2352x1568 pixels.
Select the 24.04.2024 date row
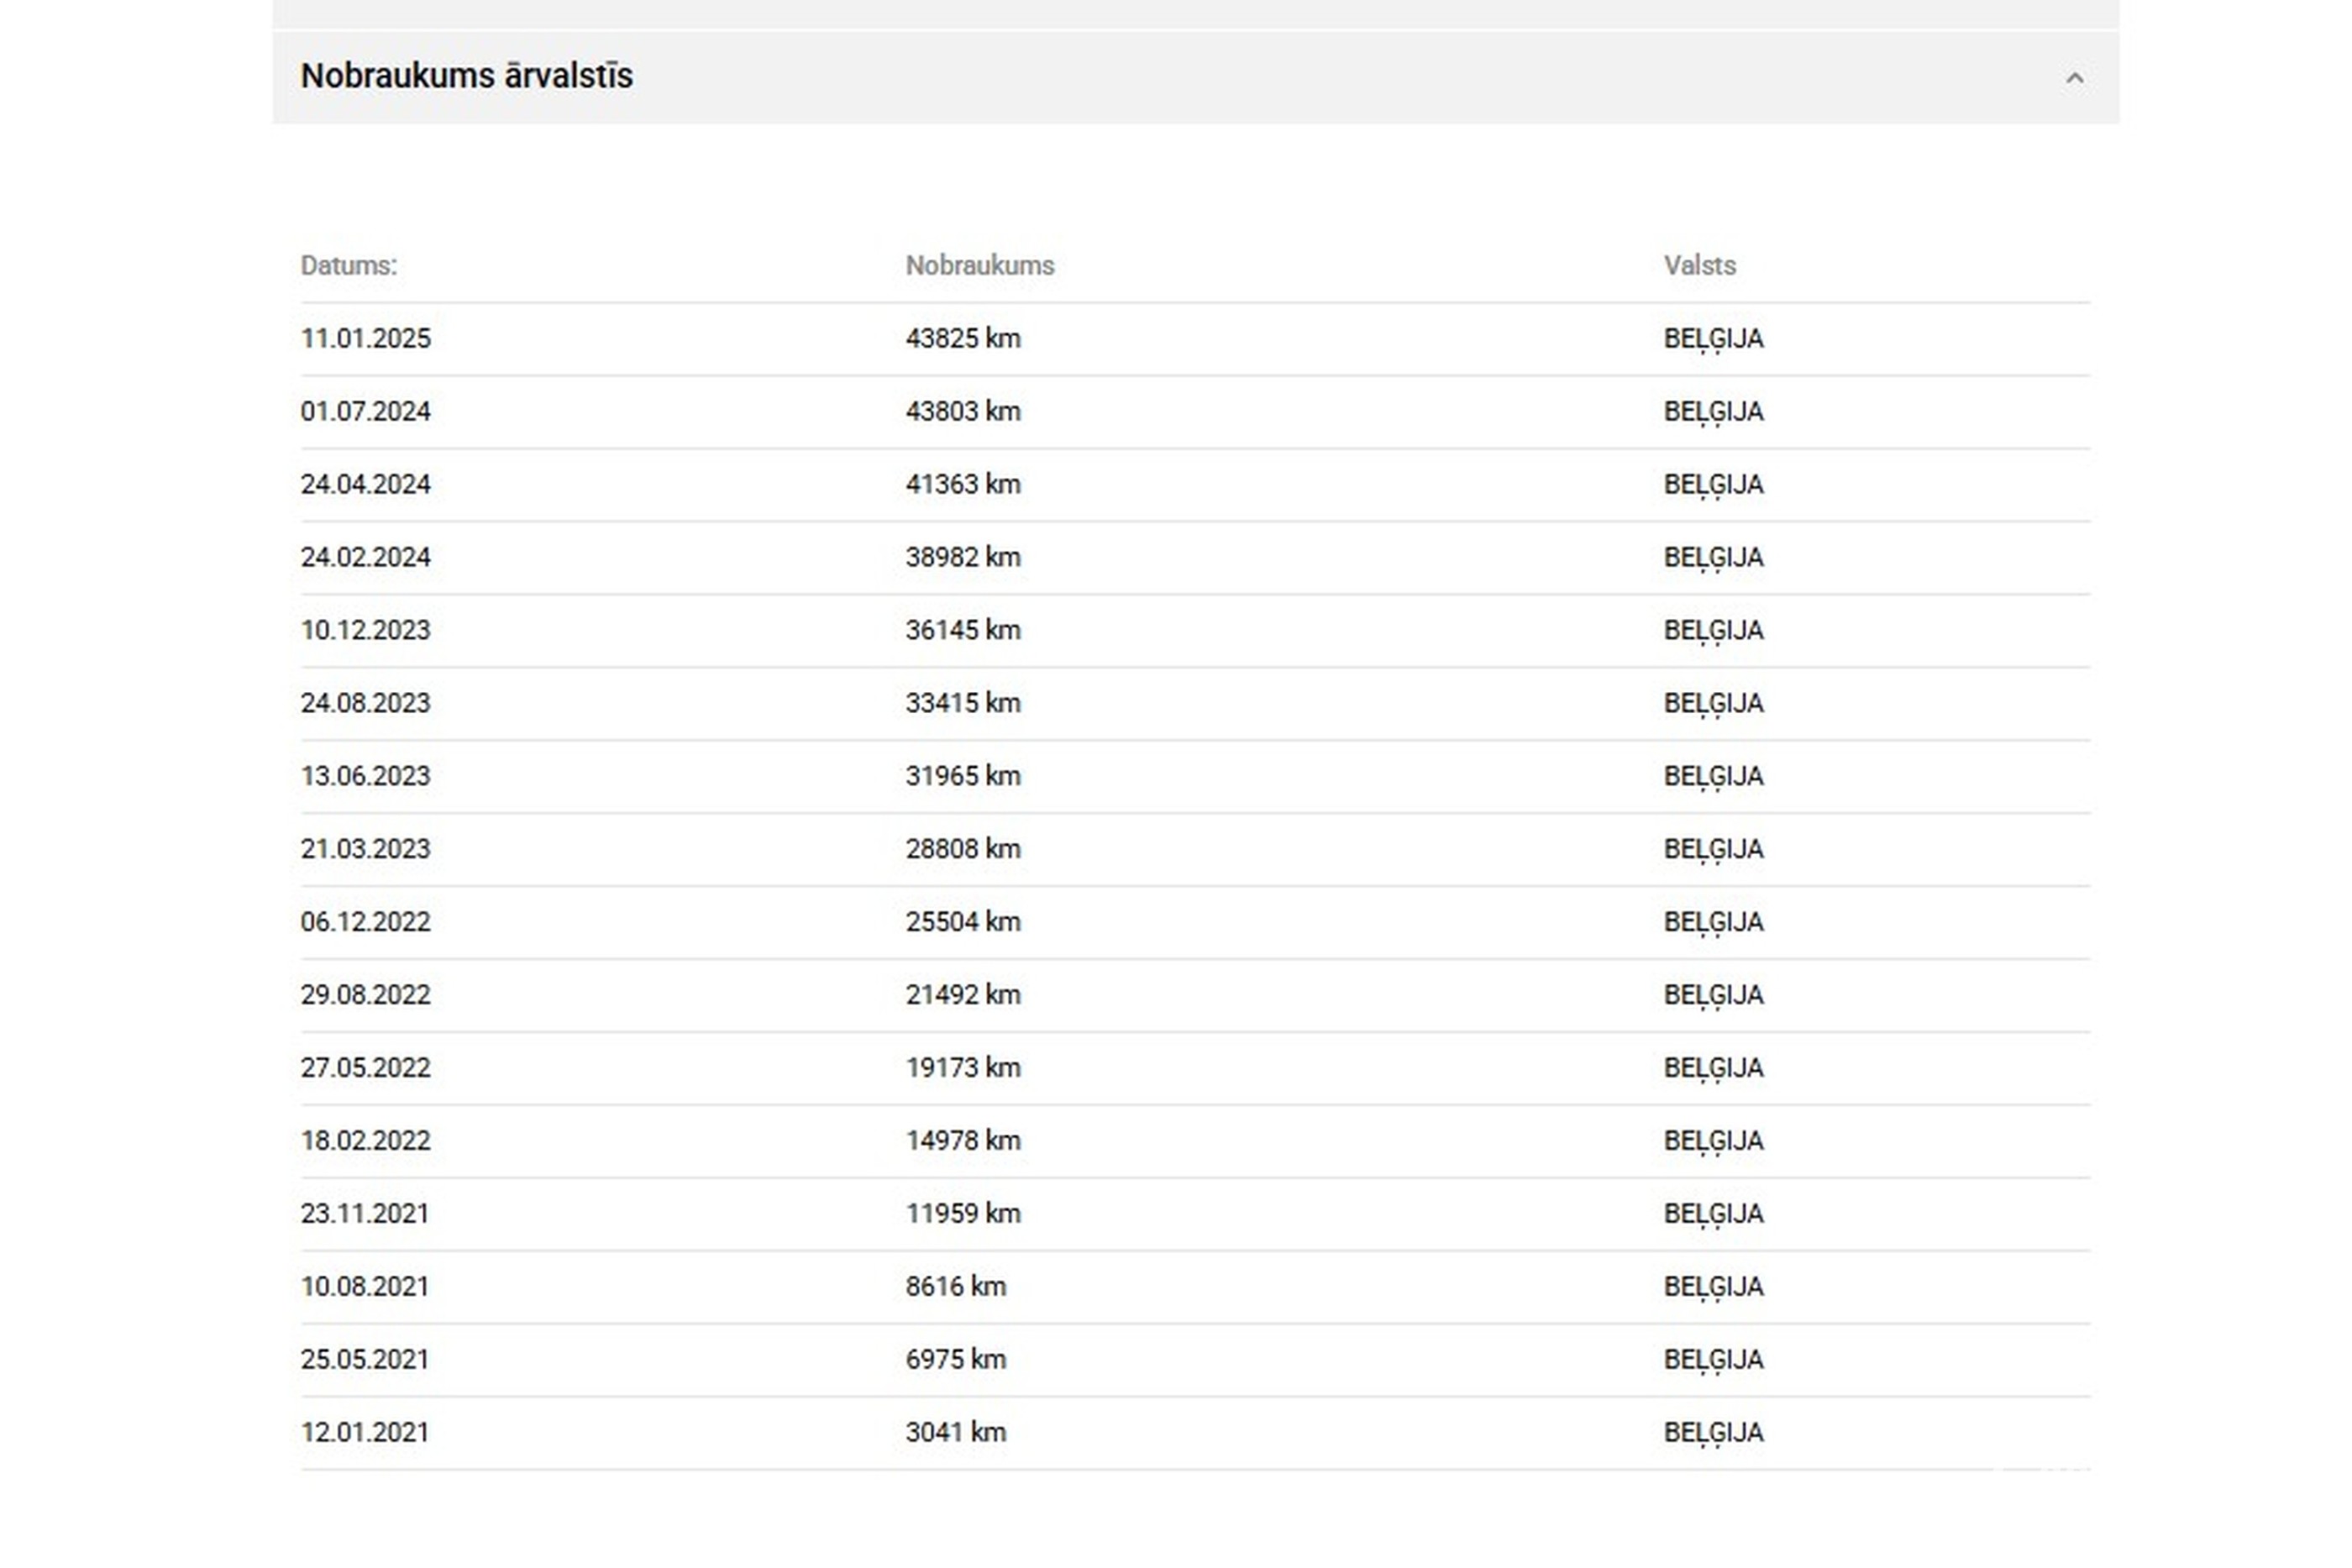click(365, 485)
